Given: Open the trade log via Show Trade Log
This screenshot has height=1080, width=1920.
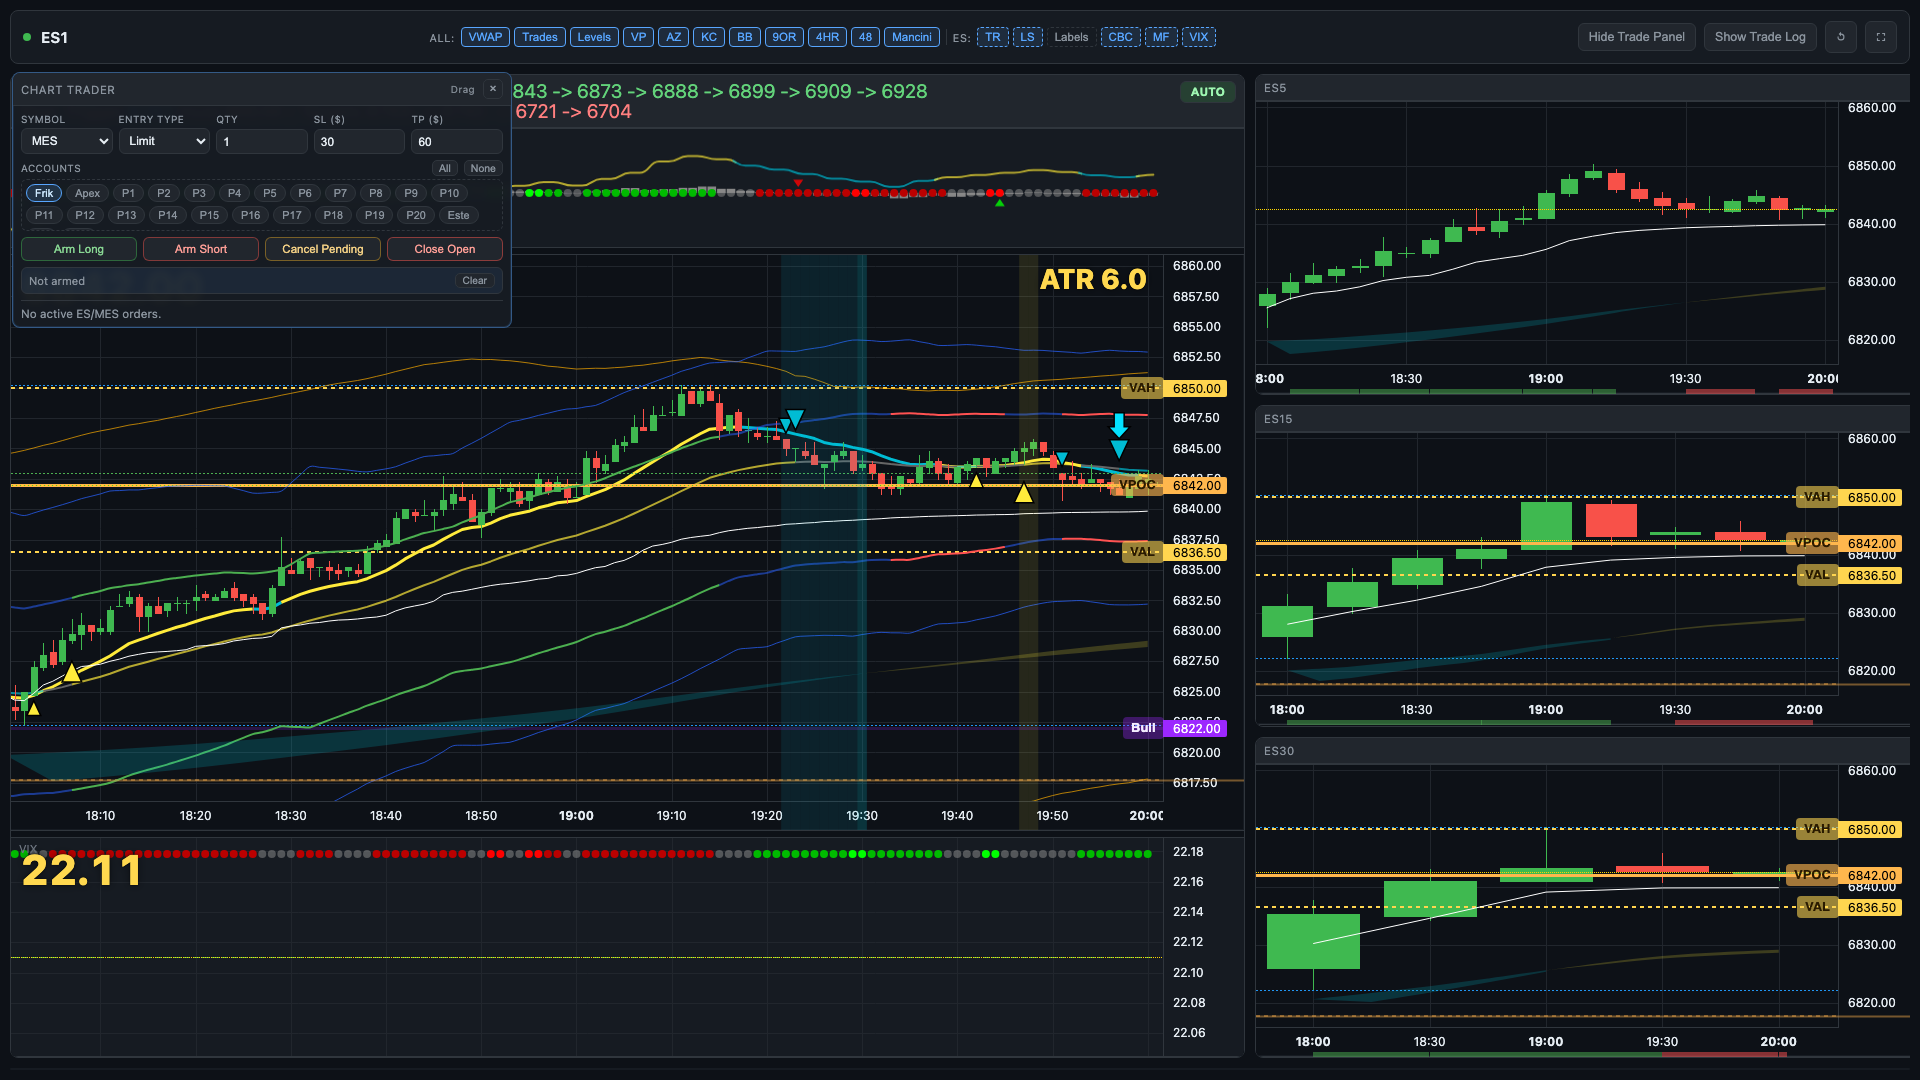Looking at the screenshot, I should tap(1760, 36).
